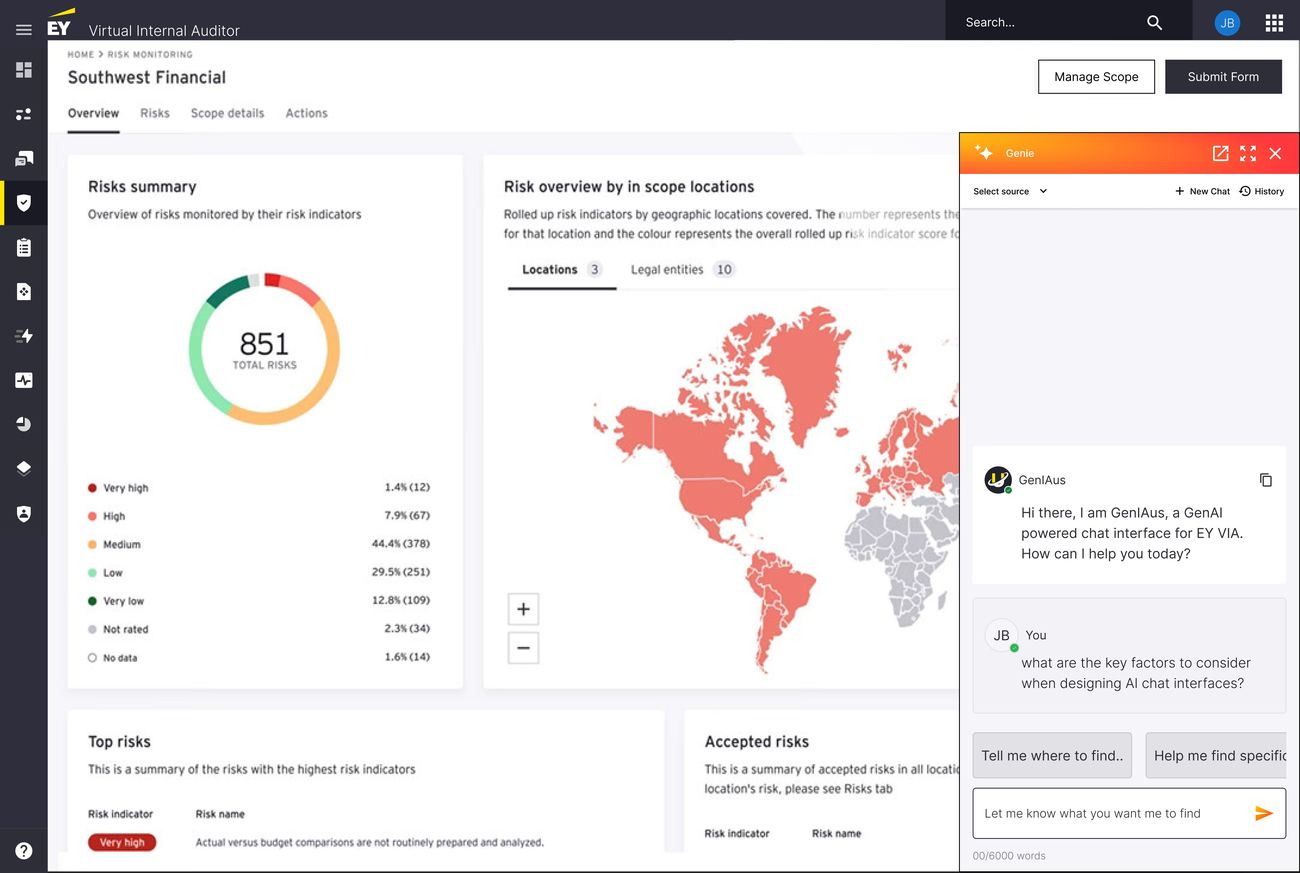This screenshot has width=1300, height=873.
Task: Open the hamburger navigation menu
Action: [x=24, y=30]
